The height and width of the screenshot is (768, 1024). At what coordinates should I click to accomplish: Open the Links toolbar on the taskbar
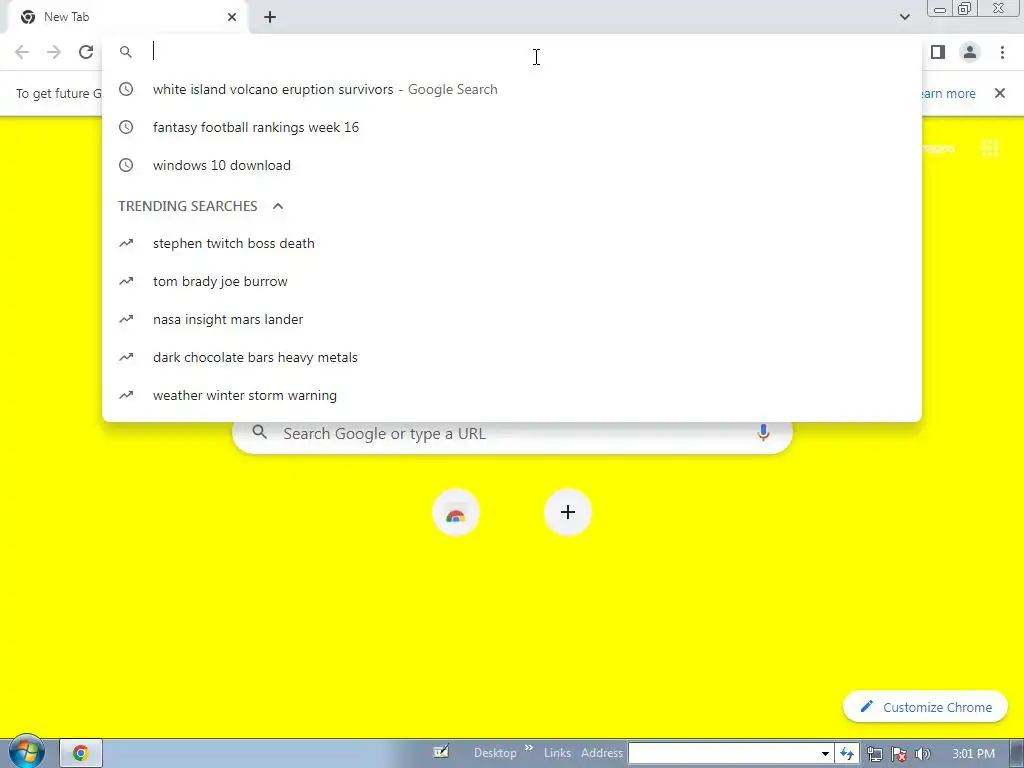coord(557,753)
